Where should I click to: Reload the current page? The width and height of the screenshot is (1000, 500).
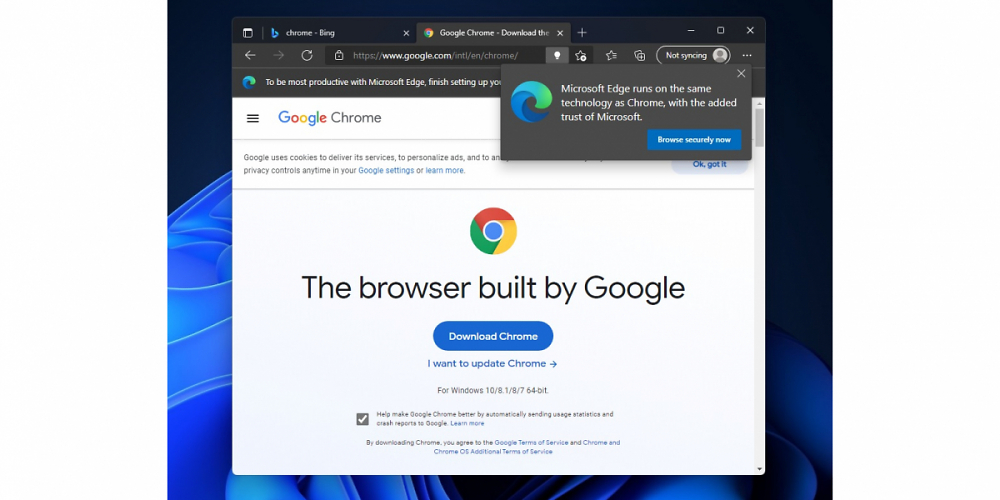(x=307, y=55)
